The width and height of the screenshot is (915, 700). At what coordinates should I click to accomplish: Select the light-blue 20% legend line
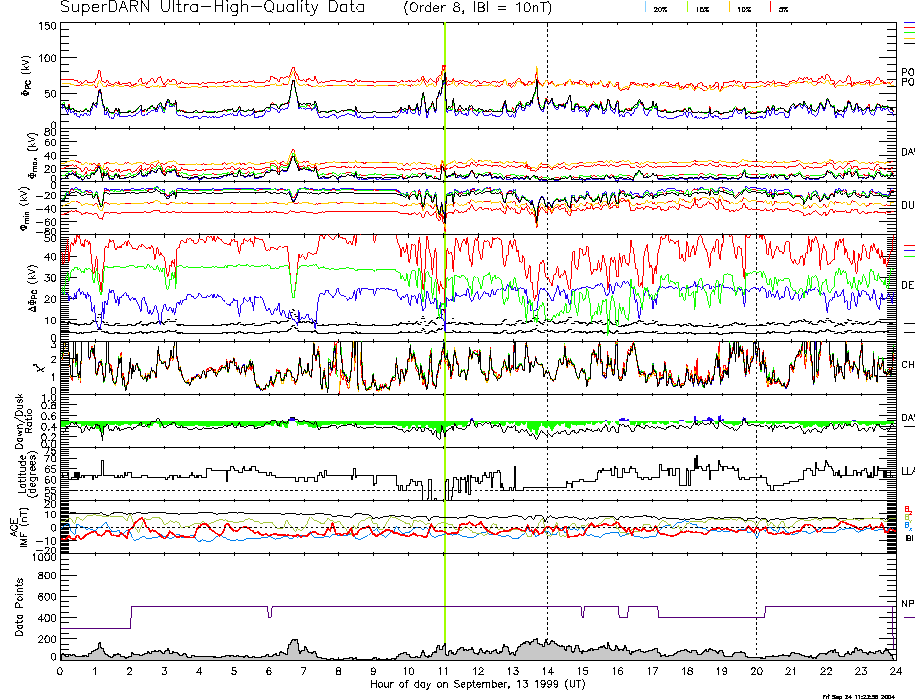[x=645, y=8]
